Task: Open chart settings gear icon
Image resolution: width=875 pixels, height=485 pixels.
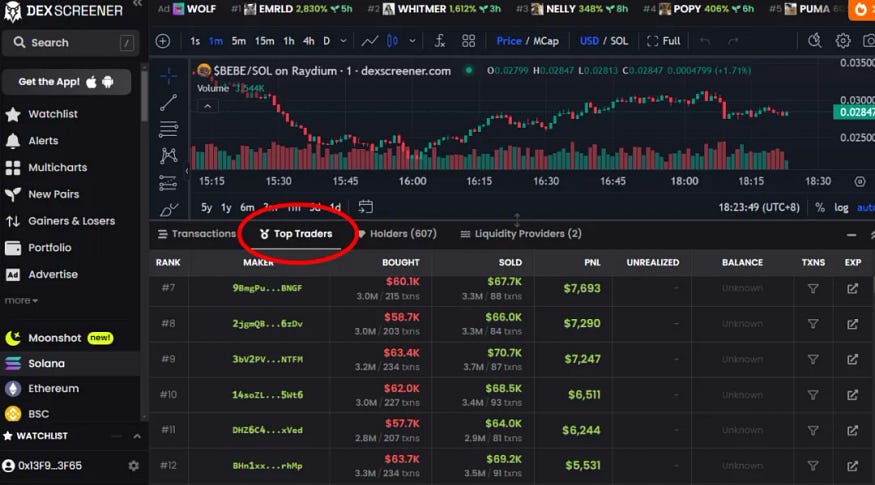Action: pos(843,41)
